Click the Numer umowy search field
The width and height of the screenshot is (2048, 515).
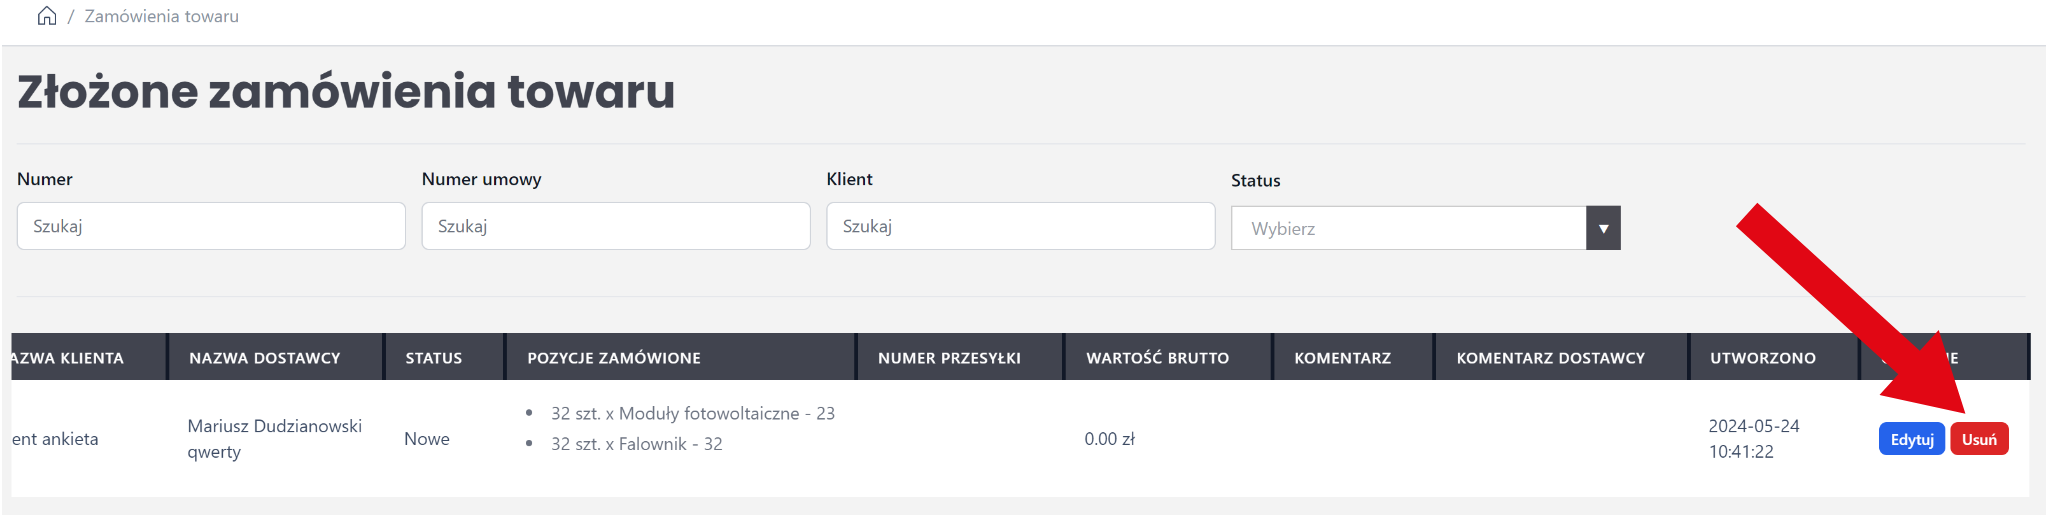pos(616,226)
